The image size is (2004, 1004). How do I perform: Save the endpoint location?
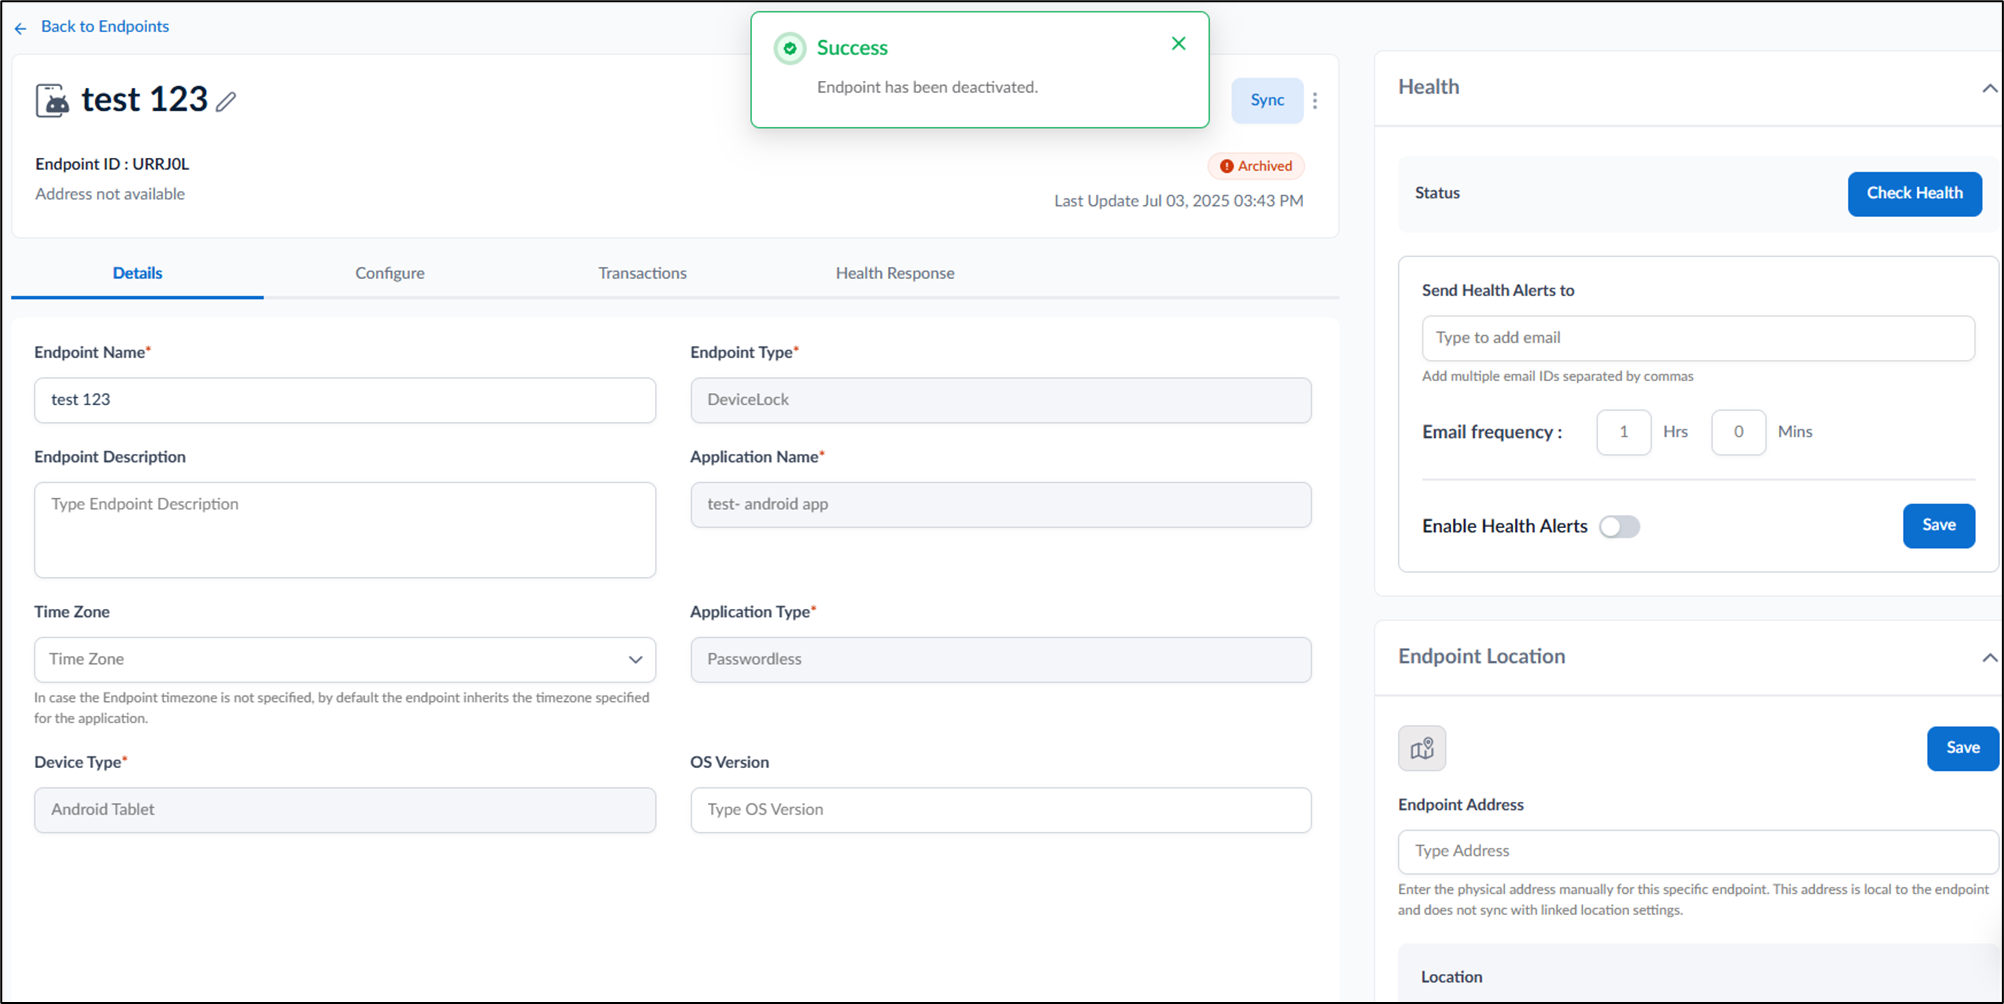coord(1962,748)
